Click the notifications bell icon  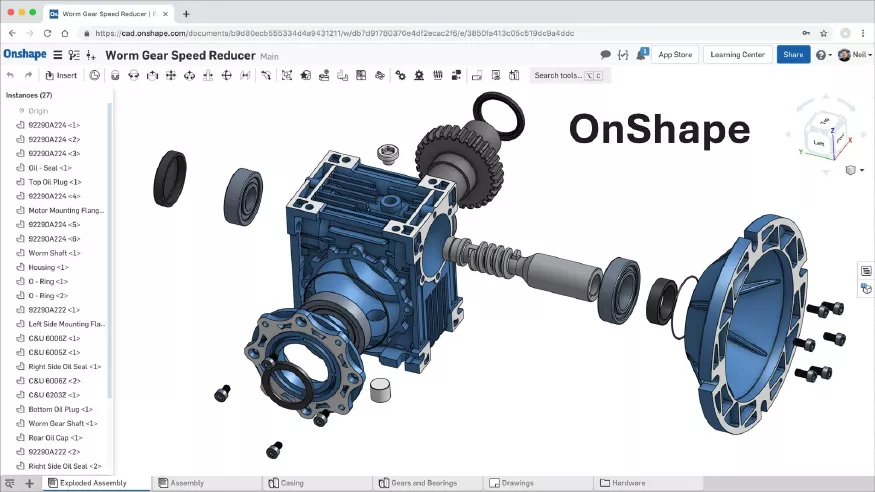tap(641, 55)
